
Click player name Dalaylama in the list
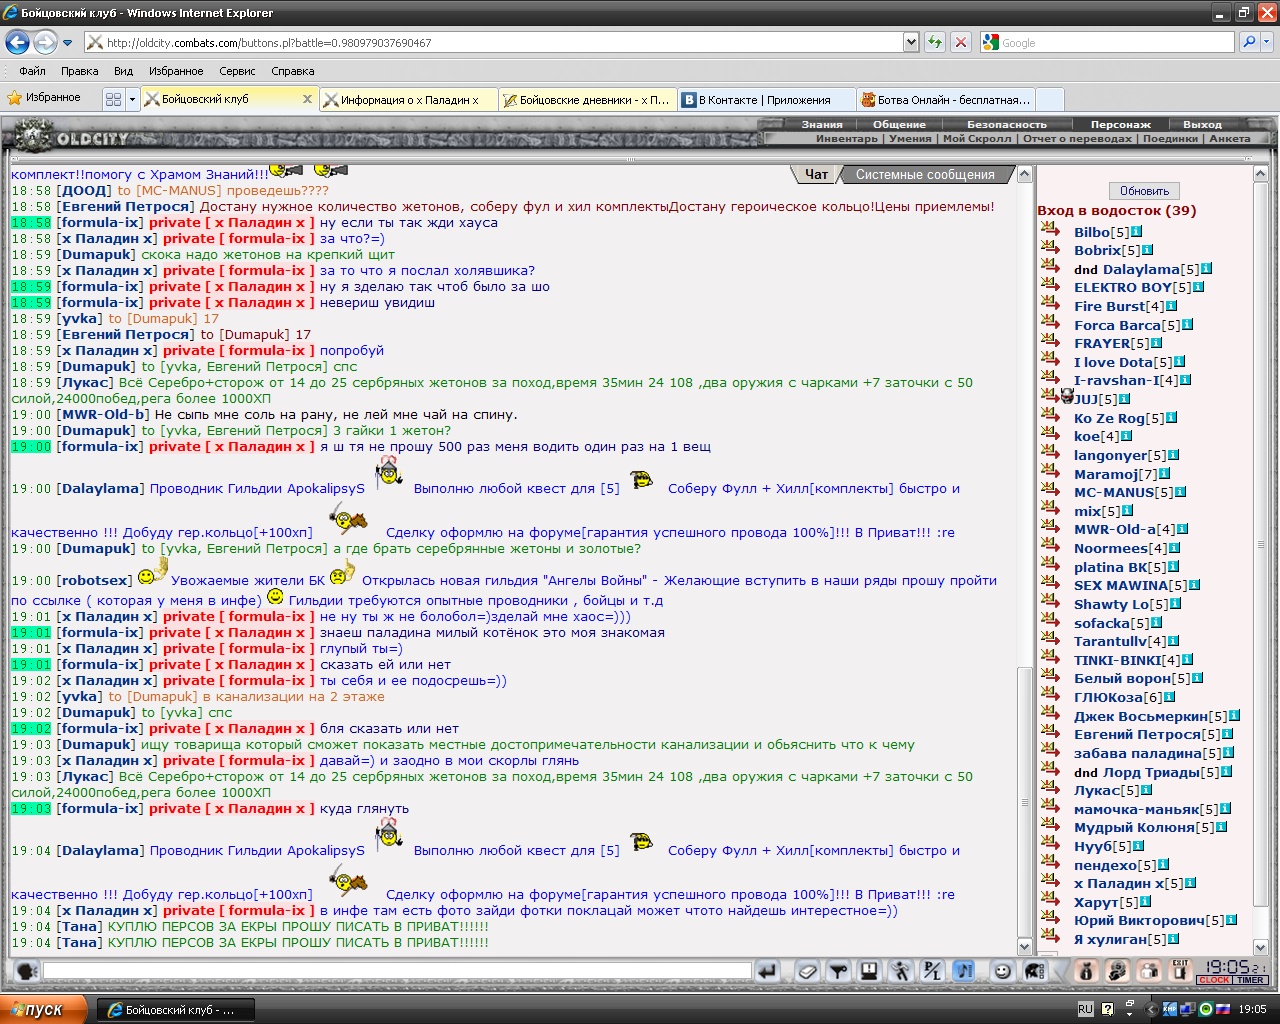tap(1141, 269)
